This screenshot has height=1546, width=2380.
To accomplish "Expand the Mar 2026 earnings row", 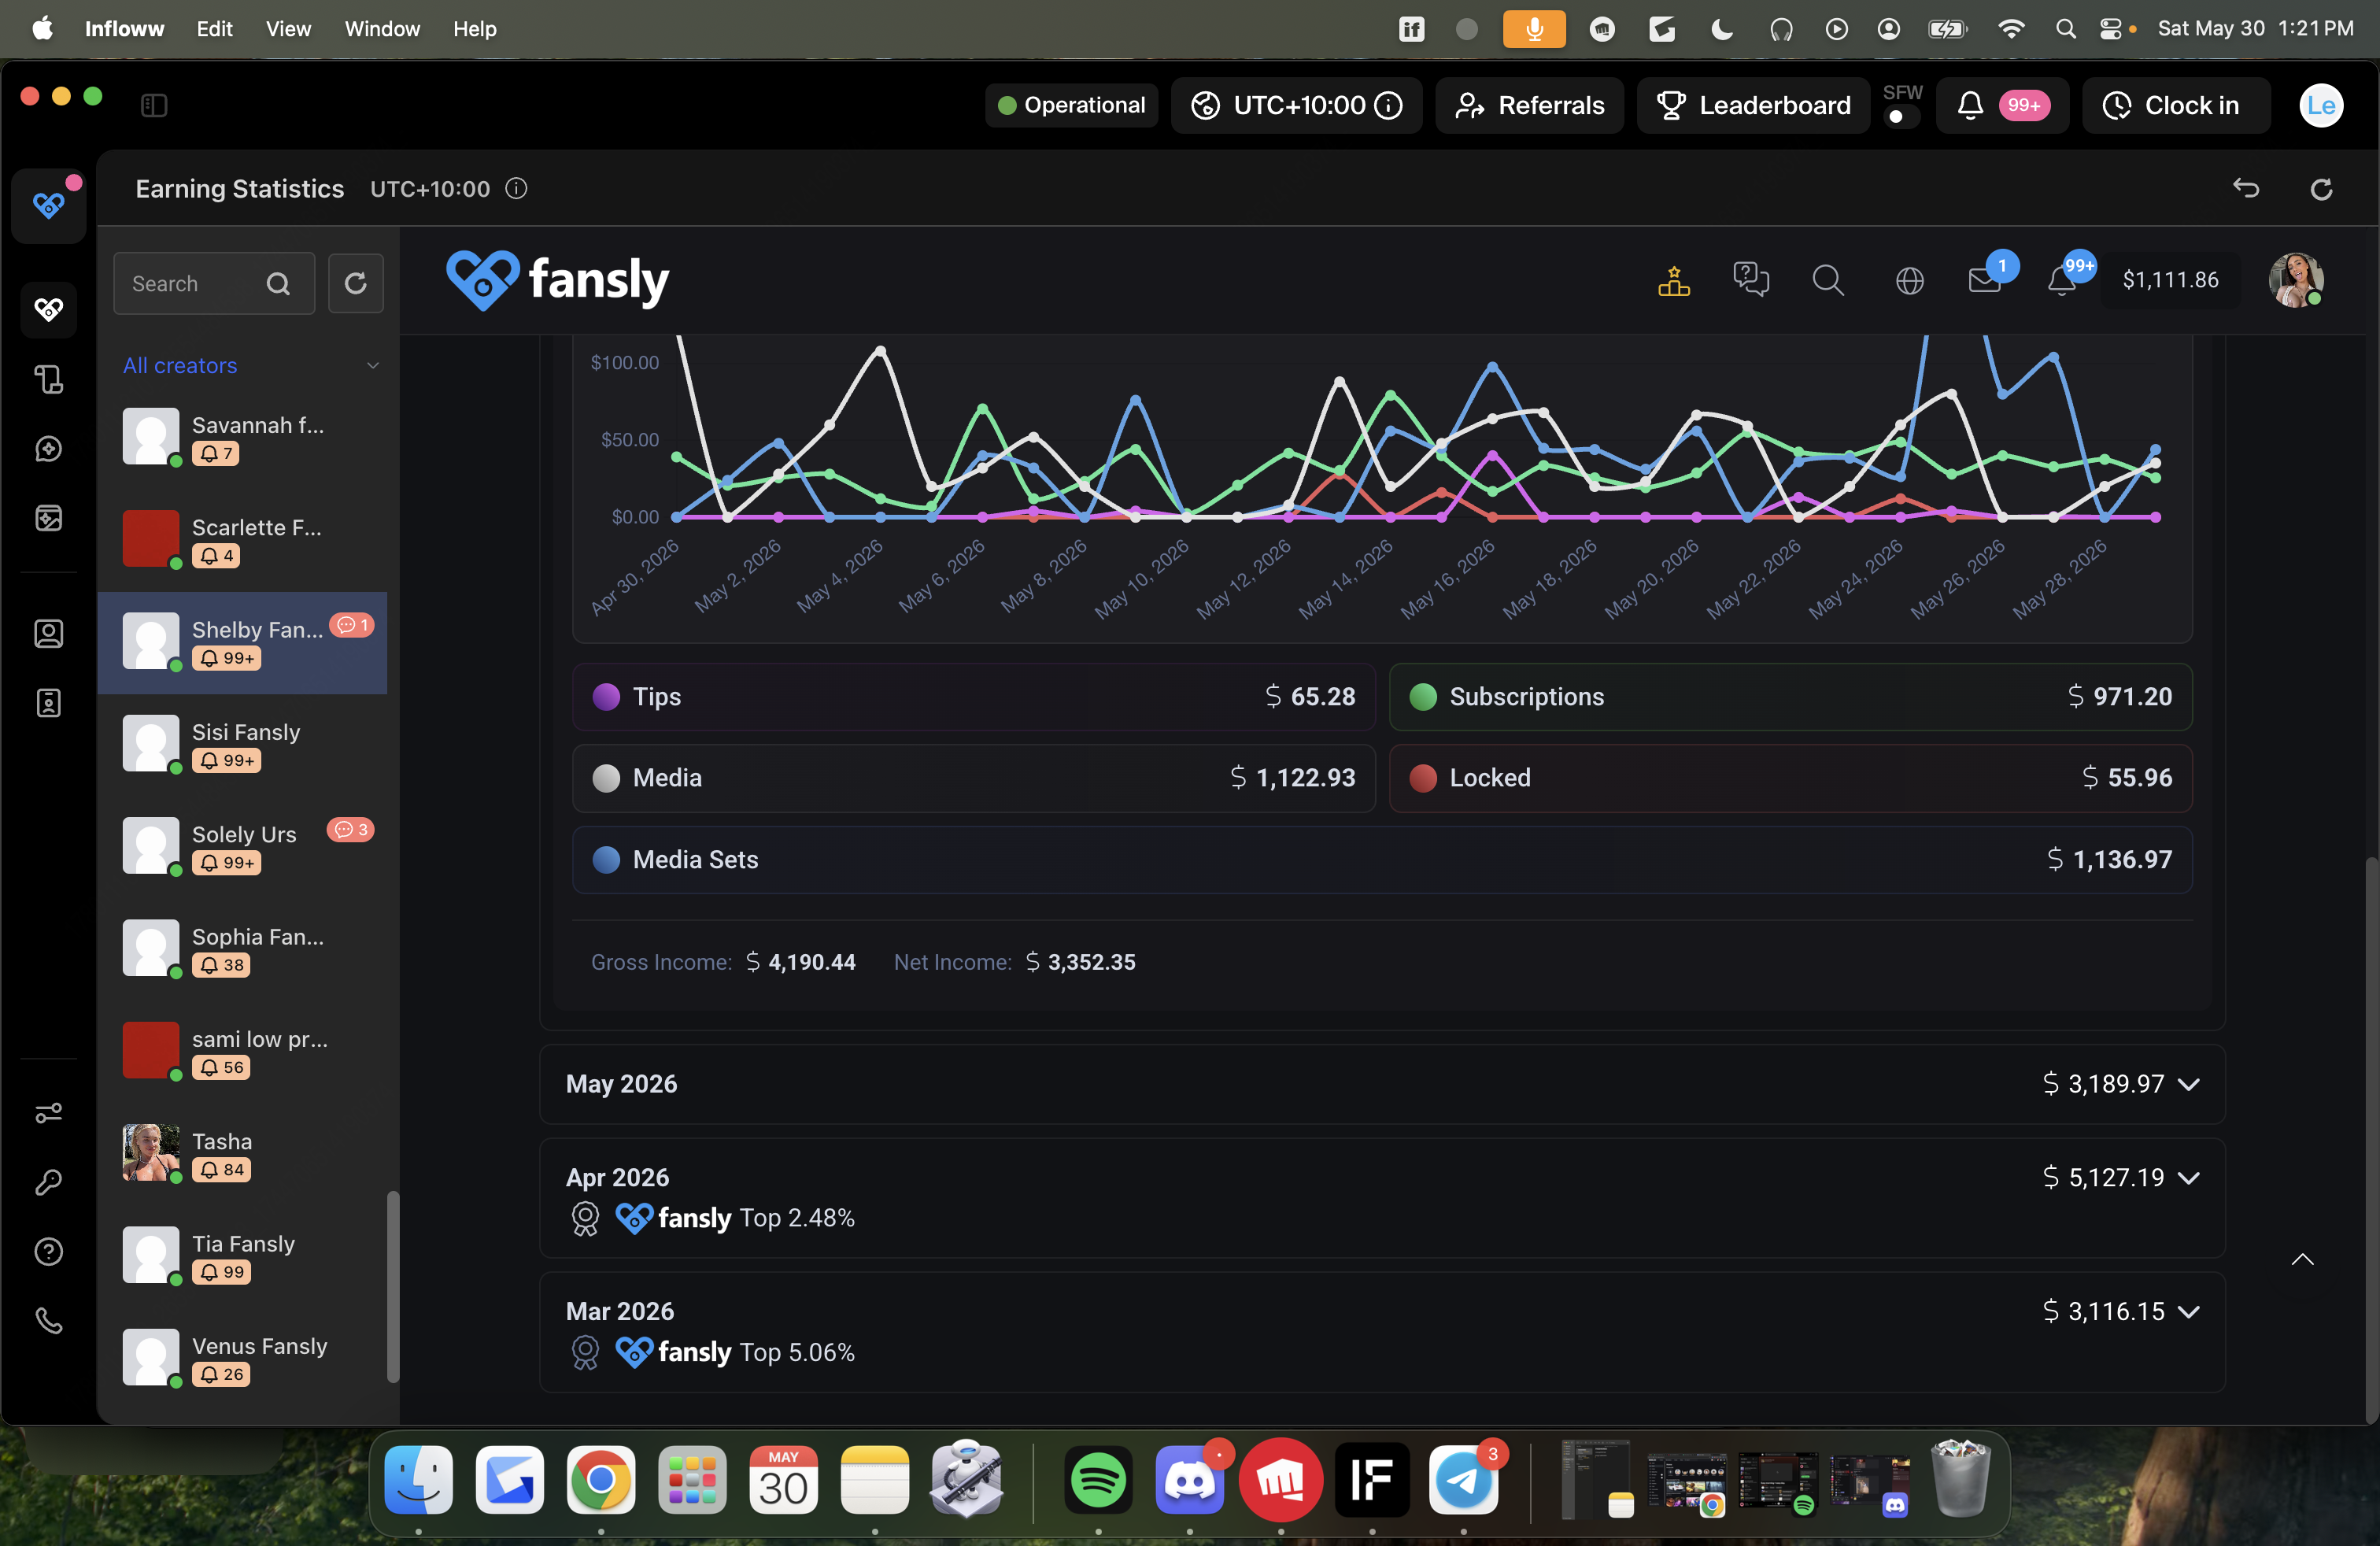I will 1382,1332.
